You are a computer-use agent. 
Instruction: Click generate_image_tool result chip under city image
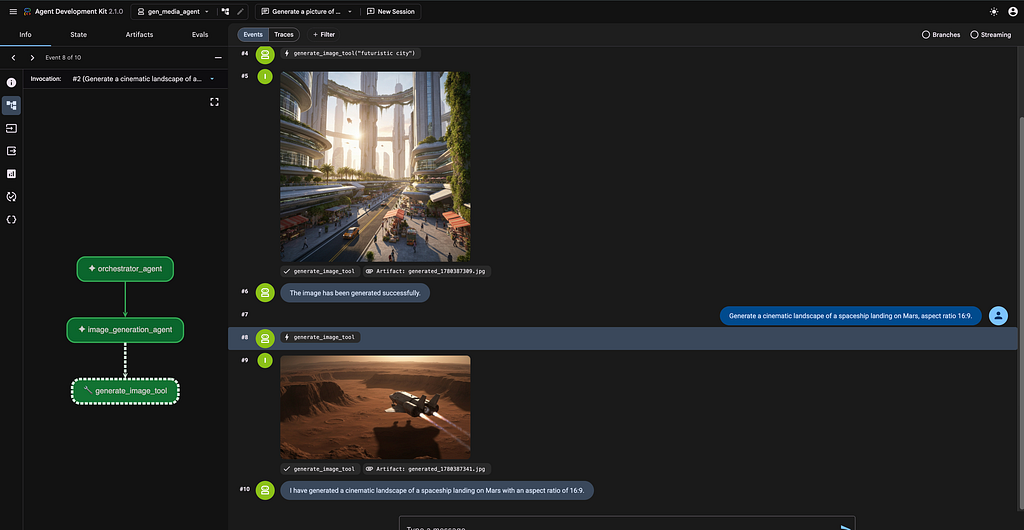[x=320, y=271]
